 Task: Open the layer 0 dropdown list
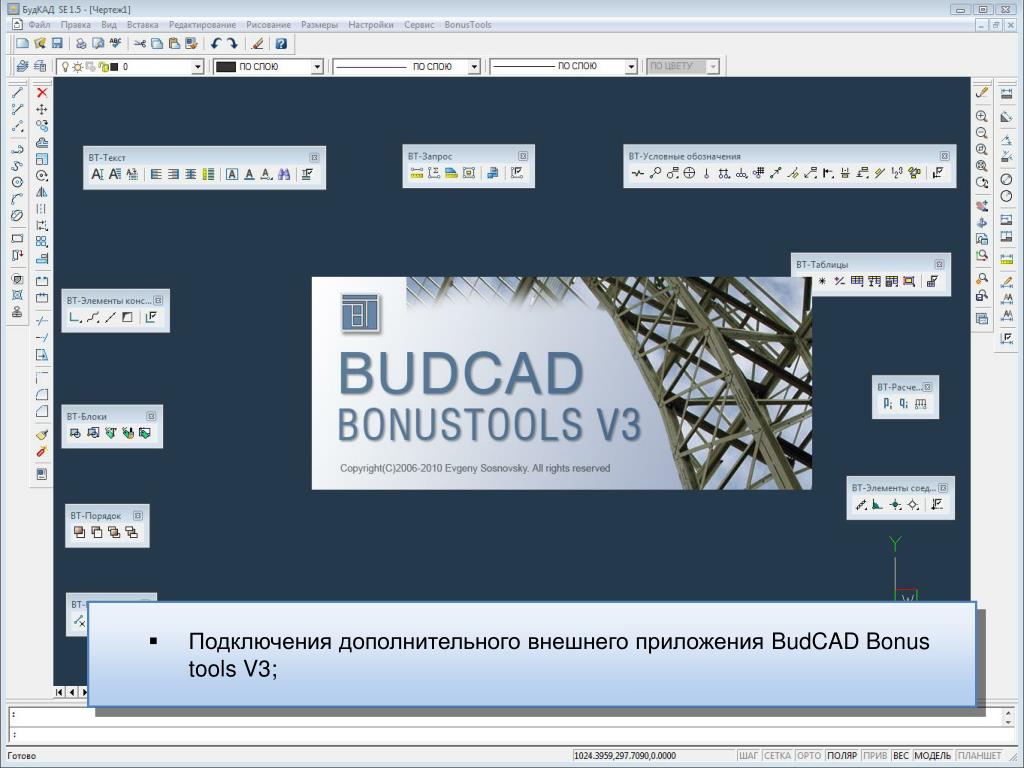(x=197, y=67)
